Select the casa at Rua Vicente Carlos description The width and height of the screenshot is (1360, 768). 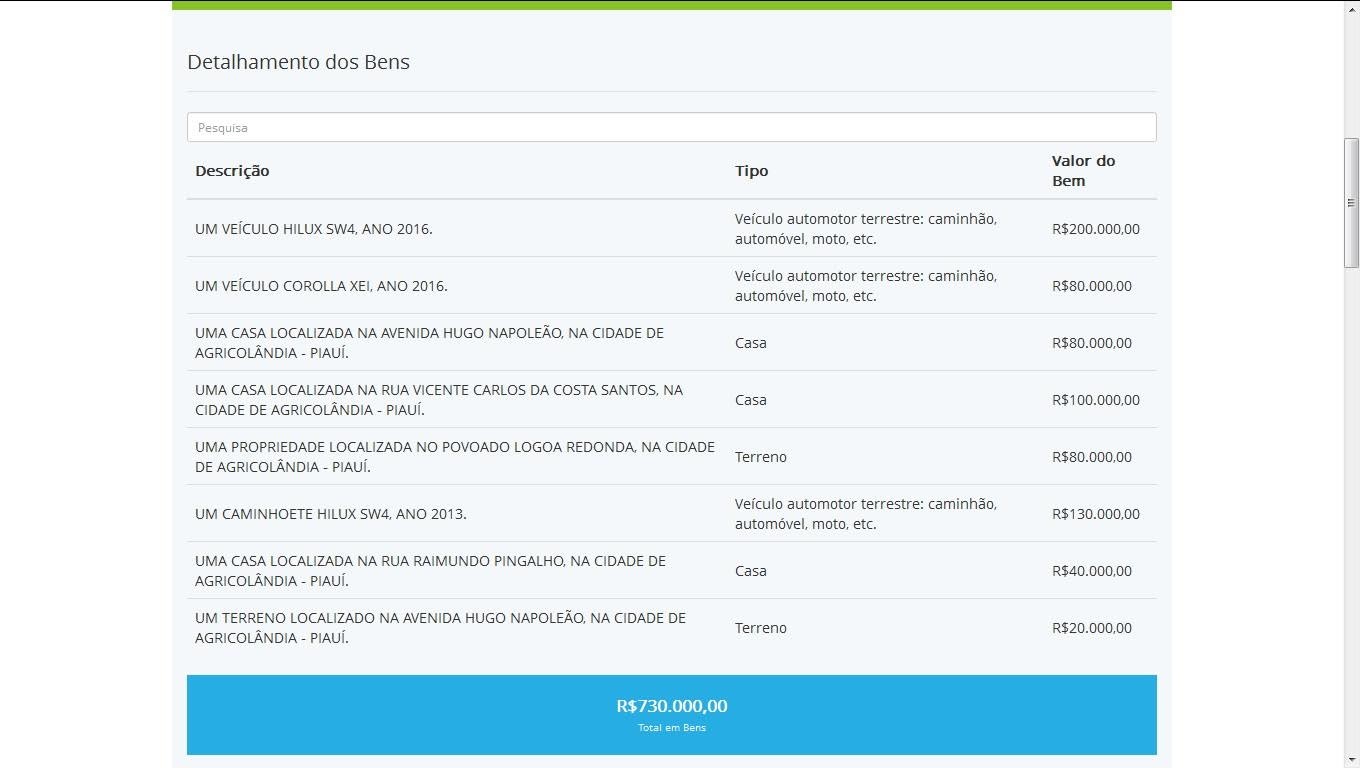pos(439,400)
